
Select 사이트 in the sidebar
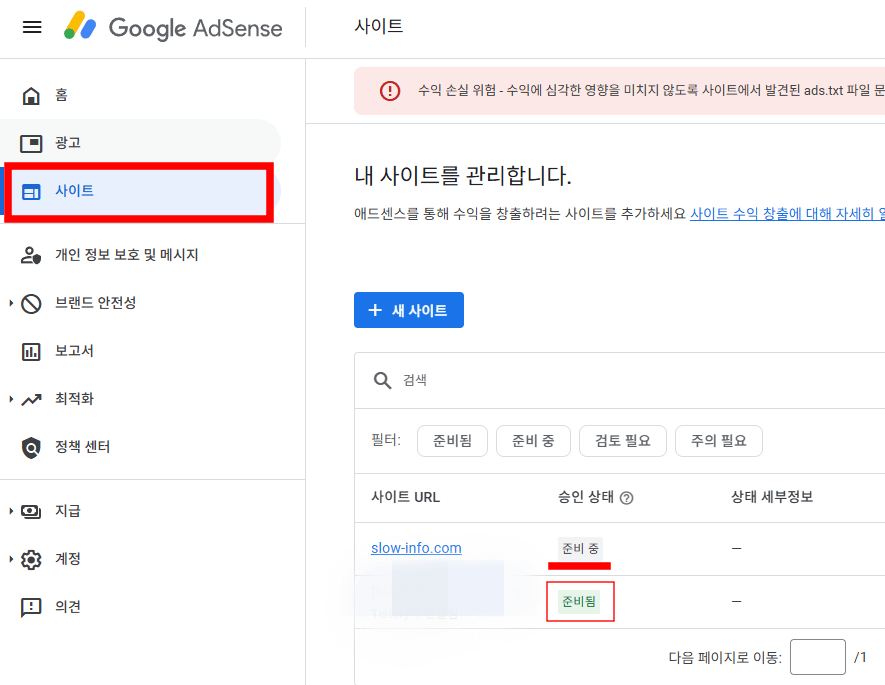point(140,191)
